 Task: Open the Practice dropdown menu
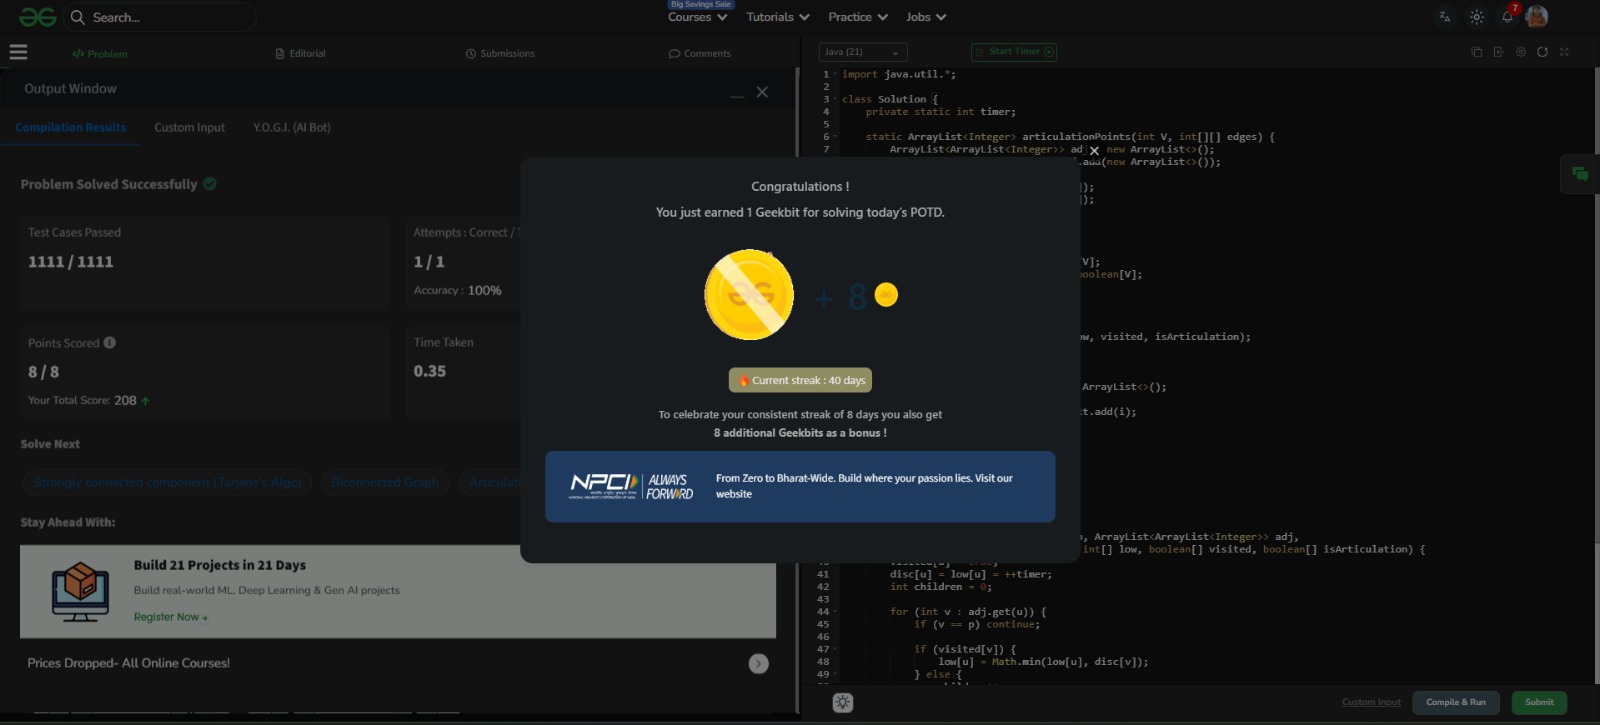pyautogui.click(x=858, y=17)
